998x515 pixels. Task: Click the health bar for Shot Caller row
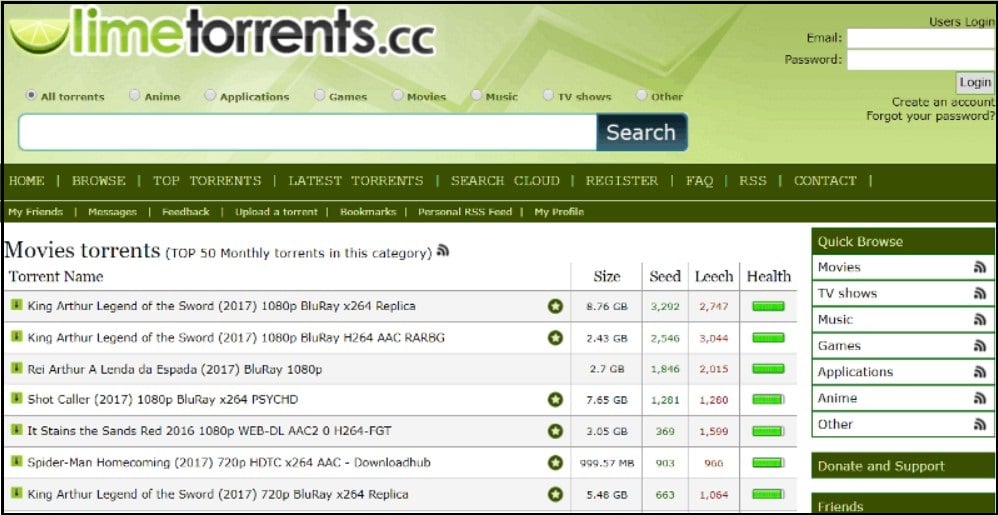click(x=768, y=400)
